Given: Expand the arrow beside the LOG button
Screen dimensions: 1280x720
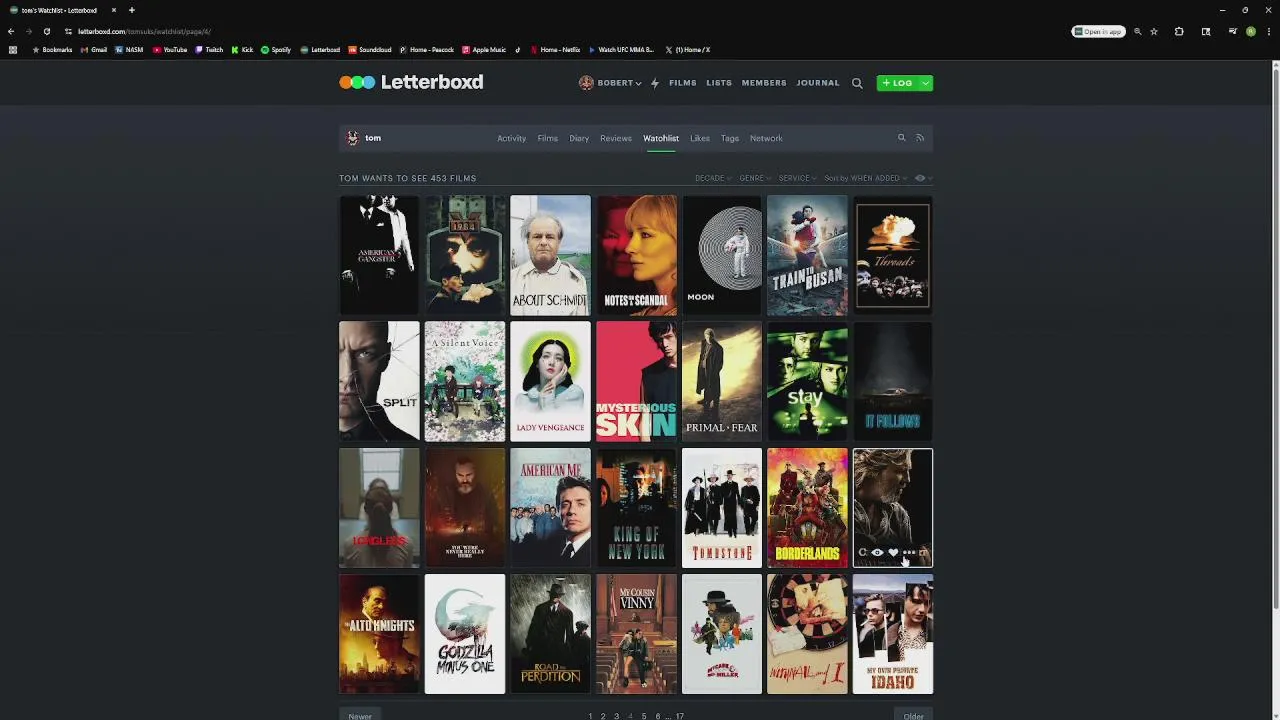Looking at the screenshot, I should [925, 83].
